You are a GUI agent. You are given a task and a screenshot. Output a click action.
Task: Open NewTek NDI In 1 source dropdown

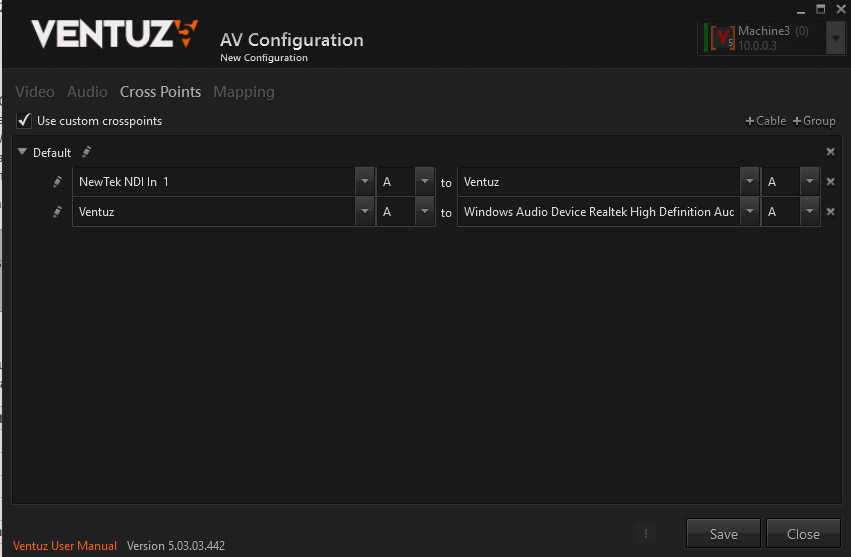click(x=364, y=182)
